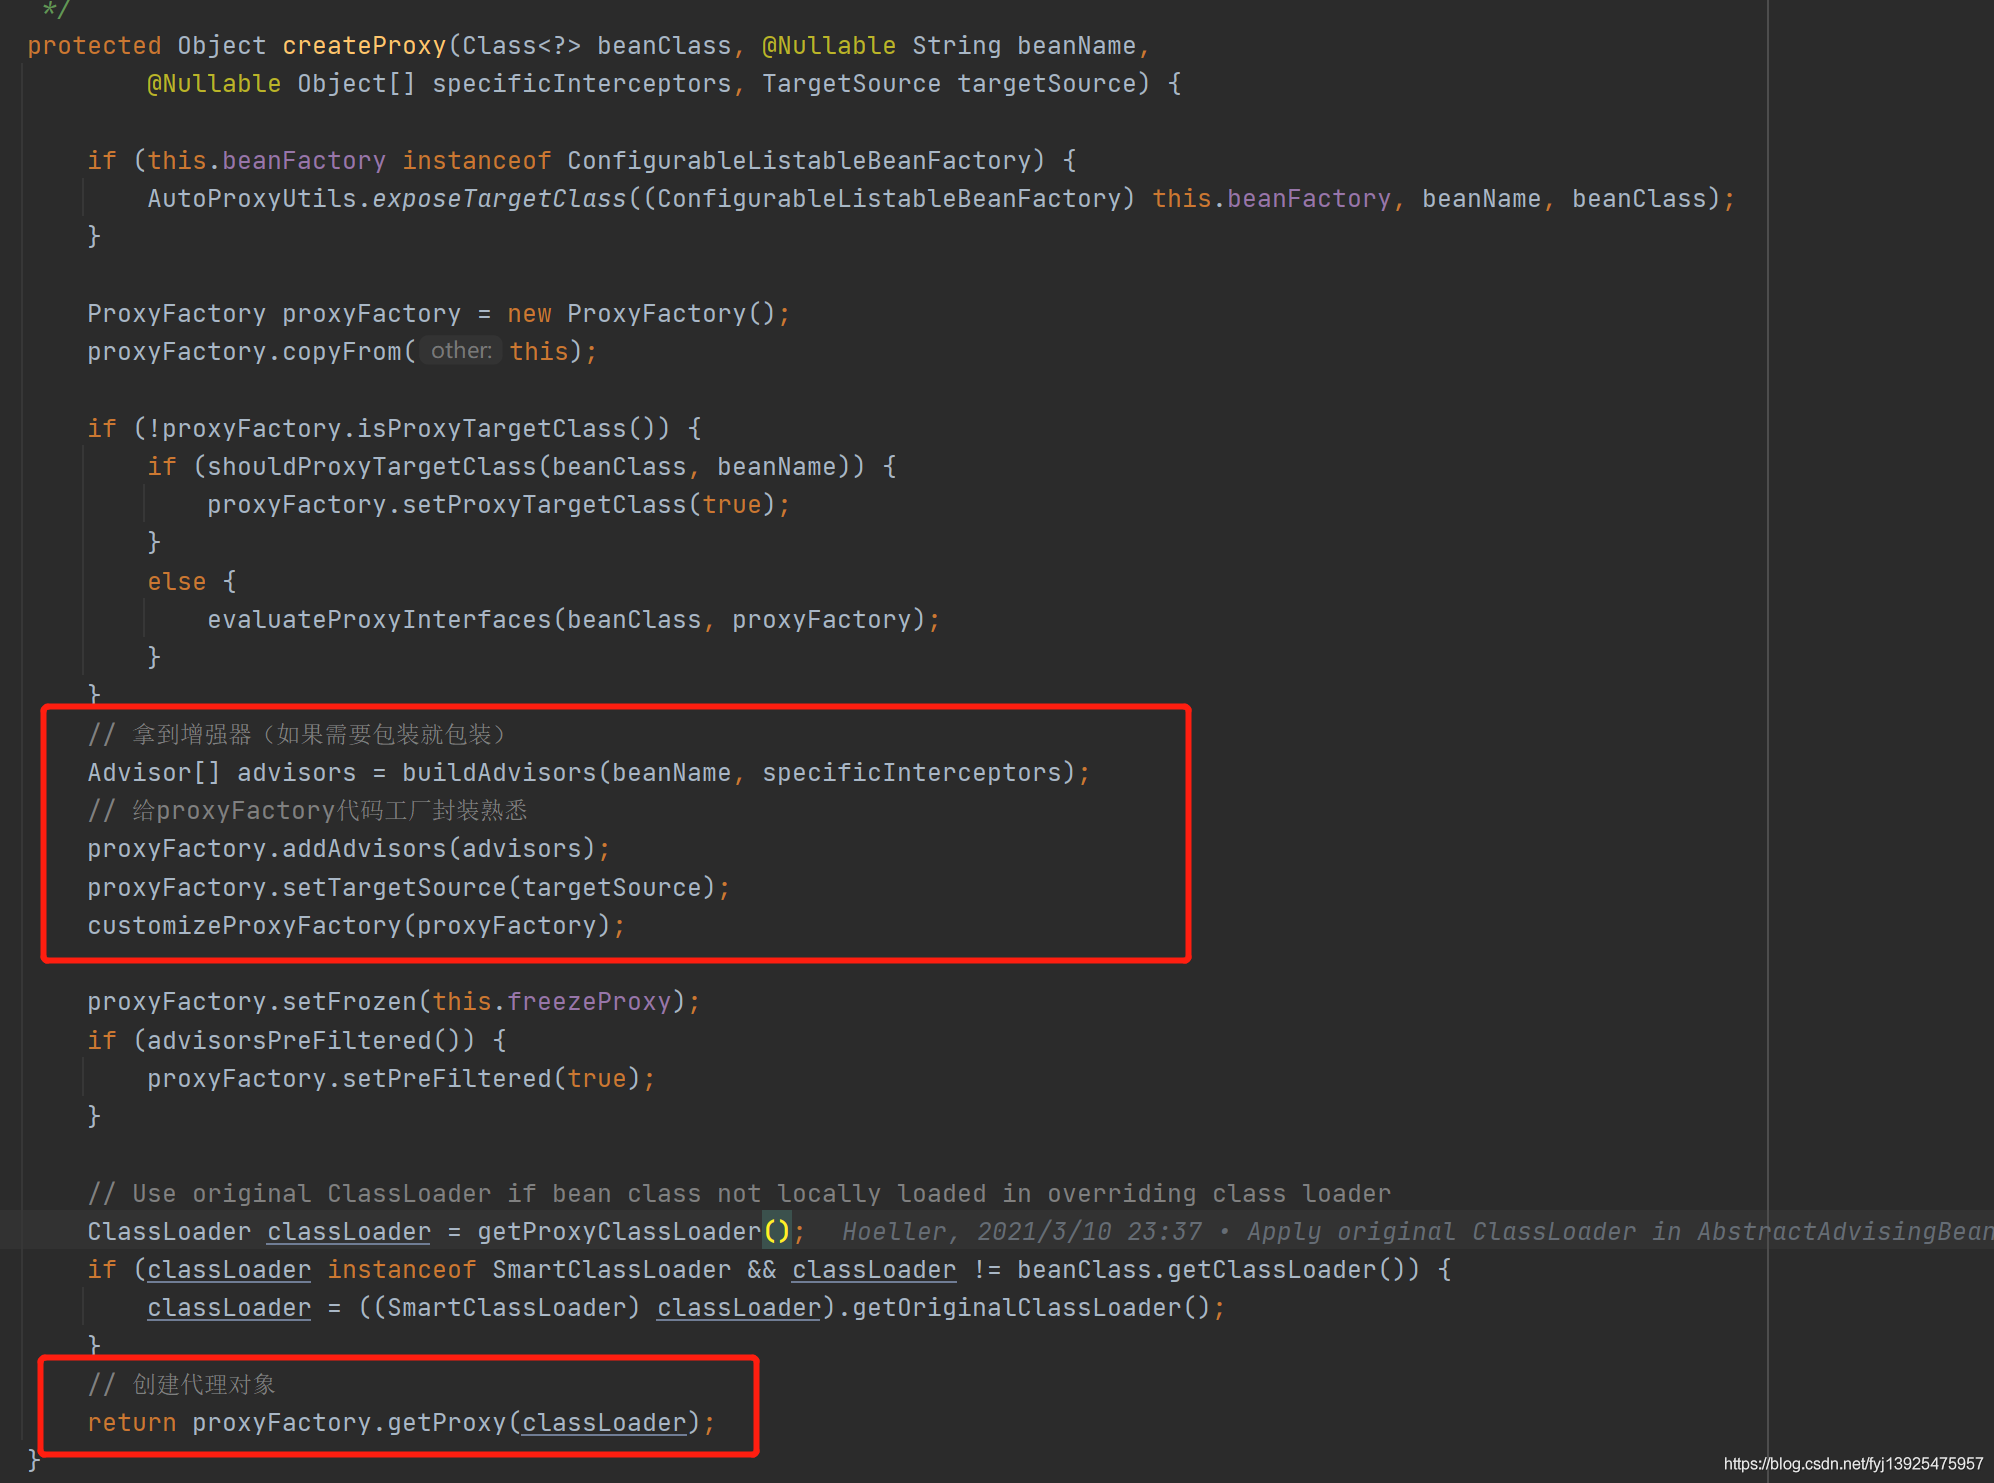Click the advisorsPreFiltered method call
The height and width of the screenshot is (1483, 1994).
pos(289,1041)
